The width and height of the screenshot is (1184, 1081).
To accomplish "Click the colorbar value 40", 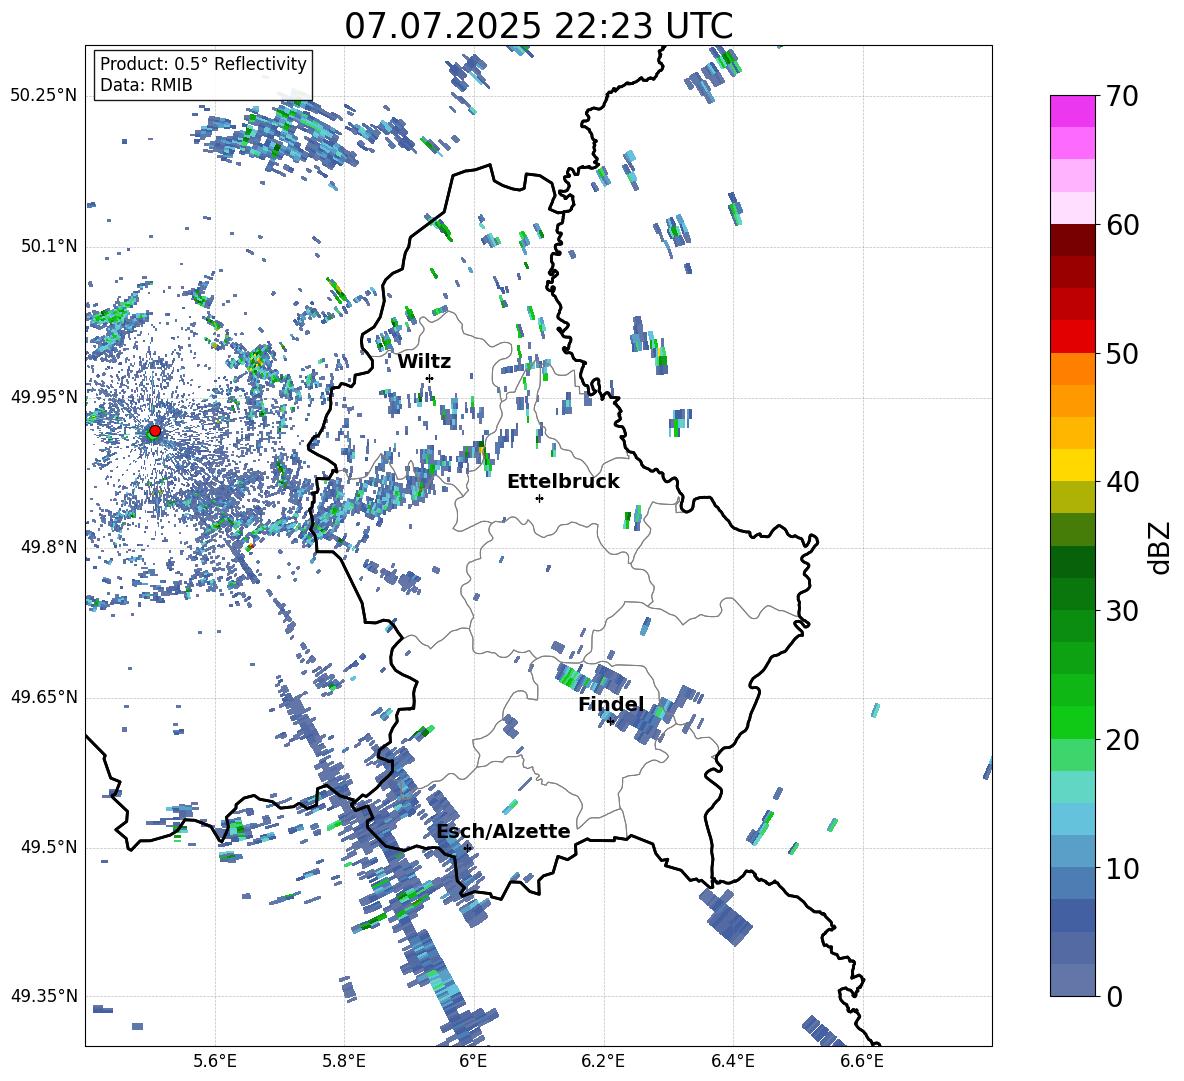I will (x=1122, y=482).
